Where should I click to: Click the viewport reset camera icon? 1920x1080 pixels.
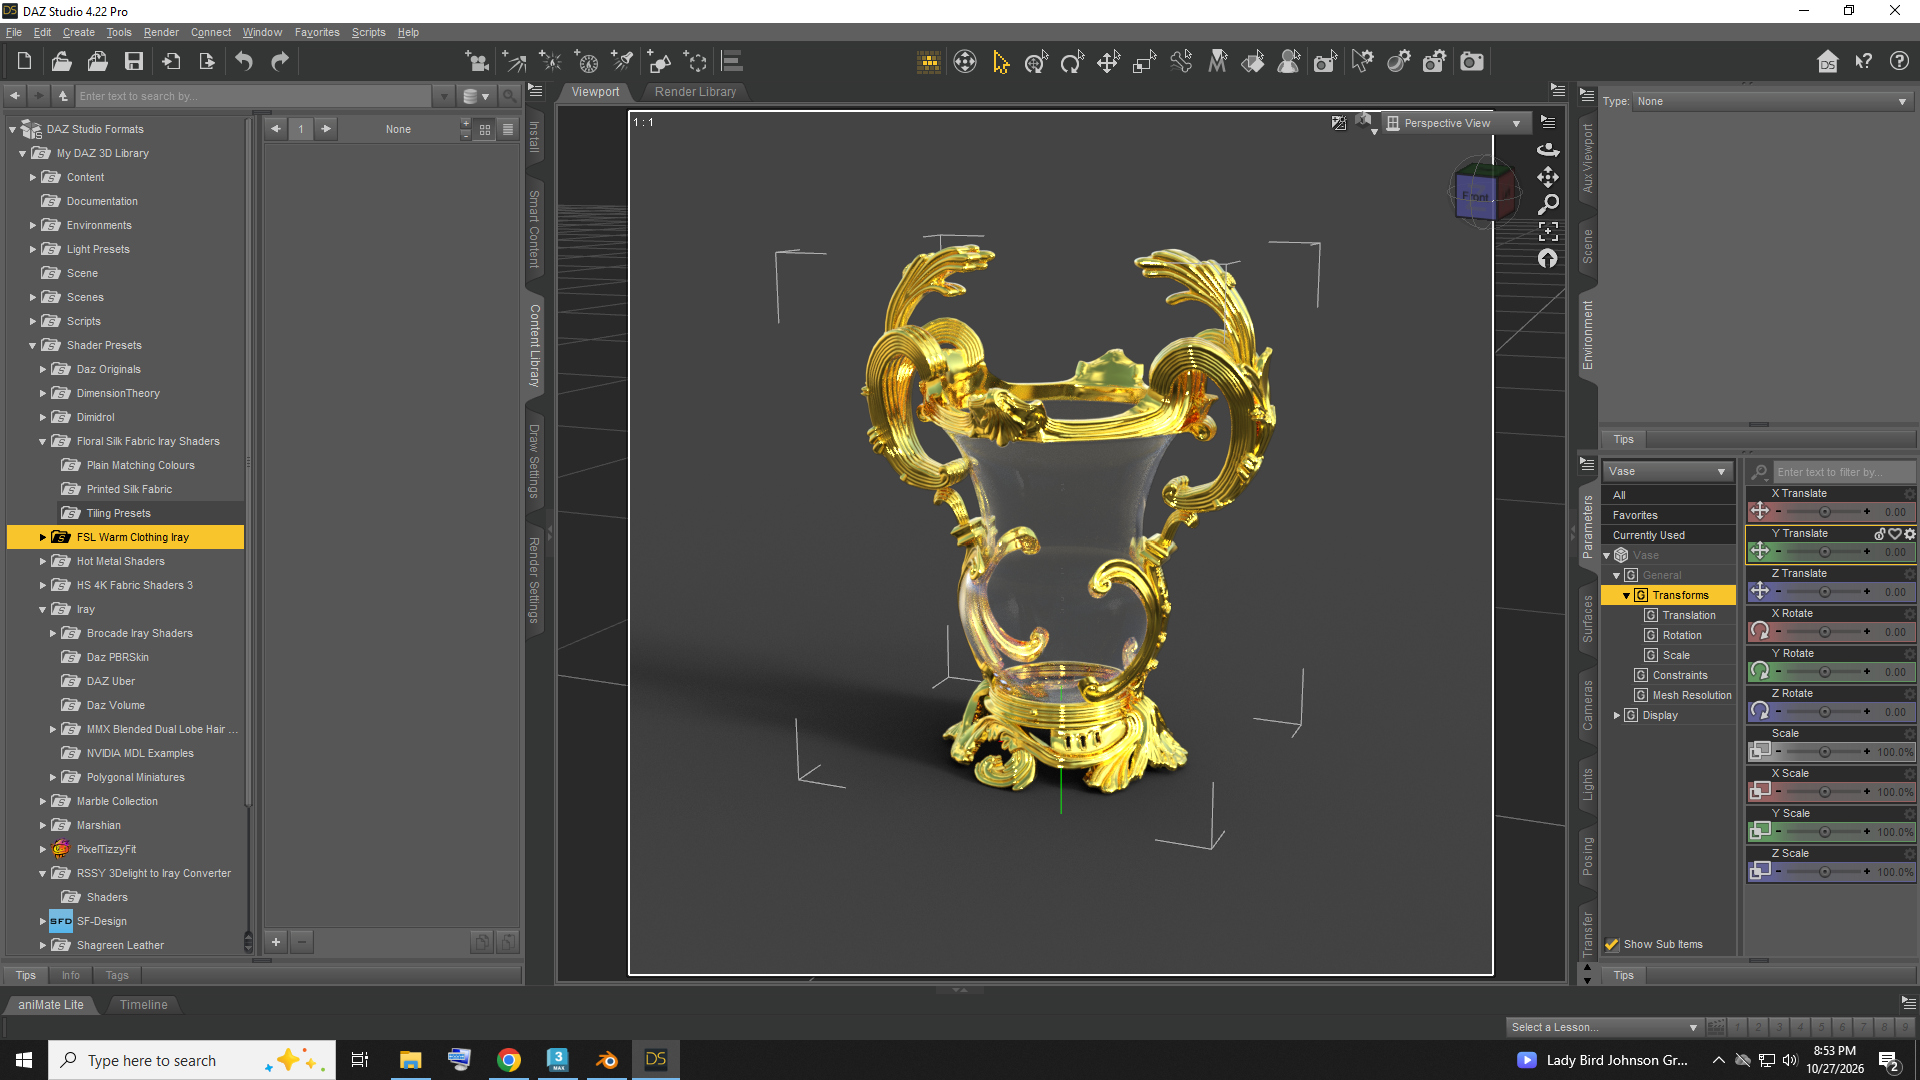click(1548, 259)
